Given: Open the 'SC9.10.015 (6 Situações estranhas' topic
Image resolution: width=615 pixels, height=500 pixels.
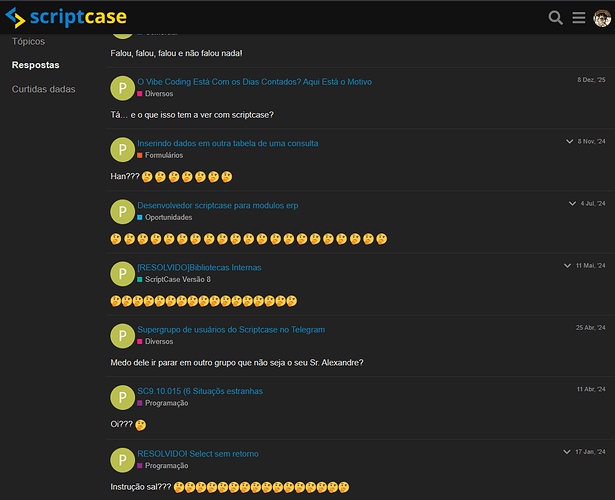Looking at the screenshot, I should point(200,391).
